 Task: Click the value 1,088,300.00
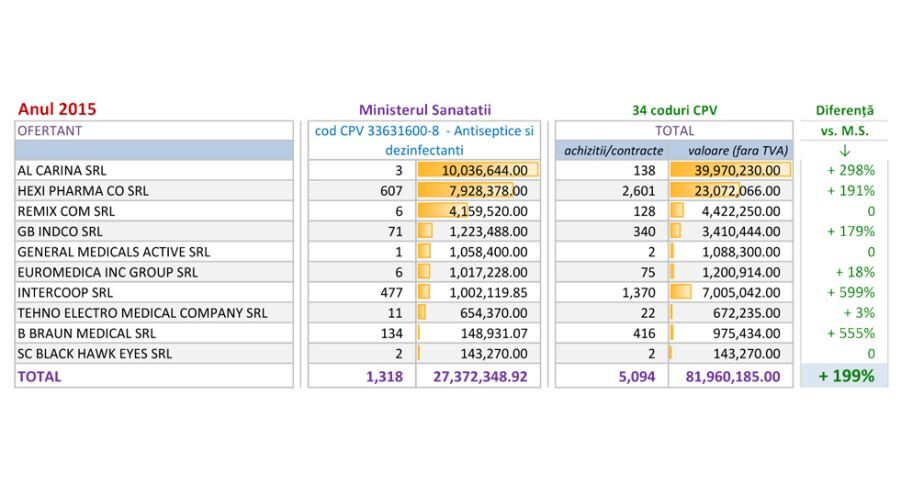coord(741,252)
